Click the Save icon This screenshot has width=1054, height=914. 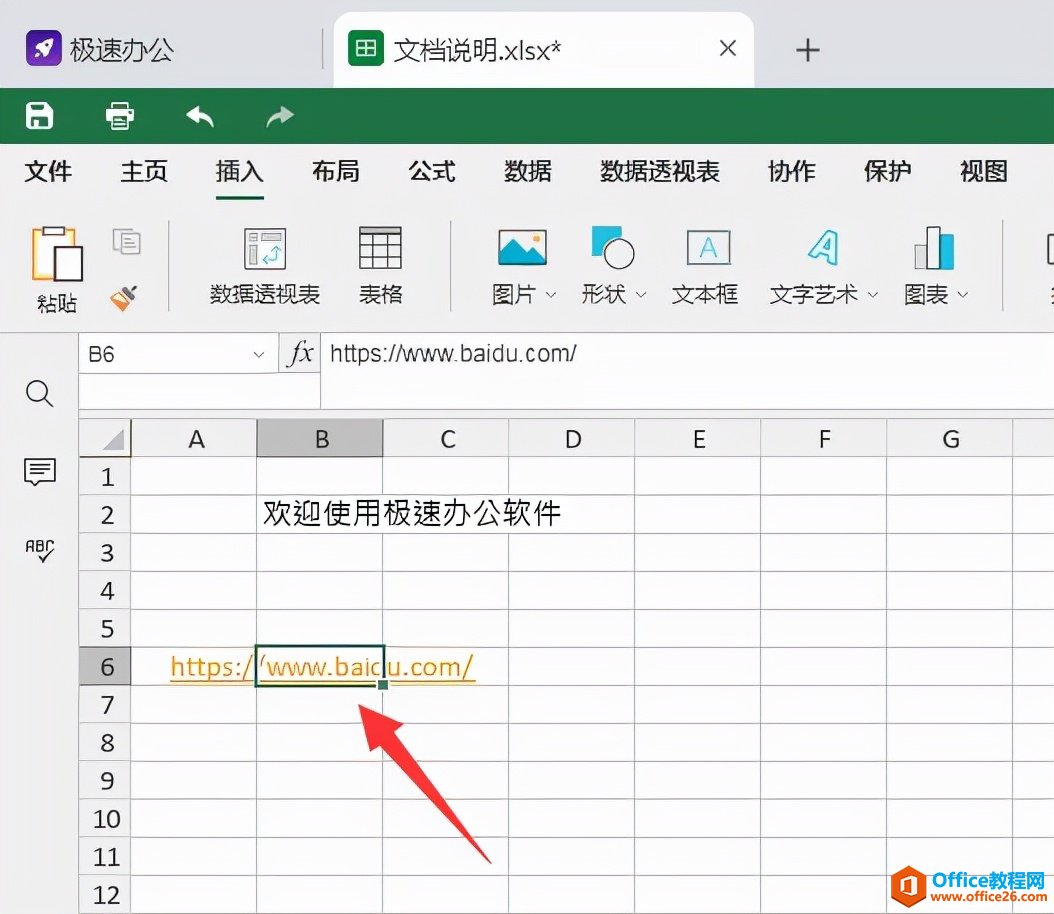(38, 116)
